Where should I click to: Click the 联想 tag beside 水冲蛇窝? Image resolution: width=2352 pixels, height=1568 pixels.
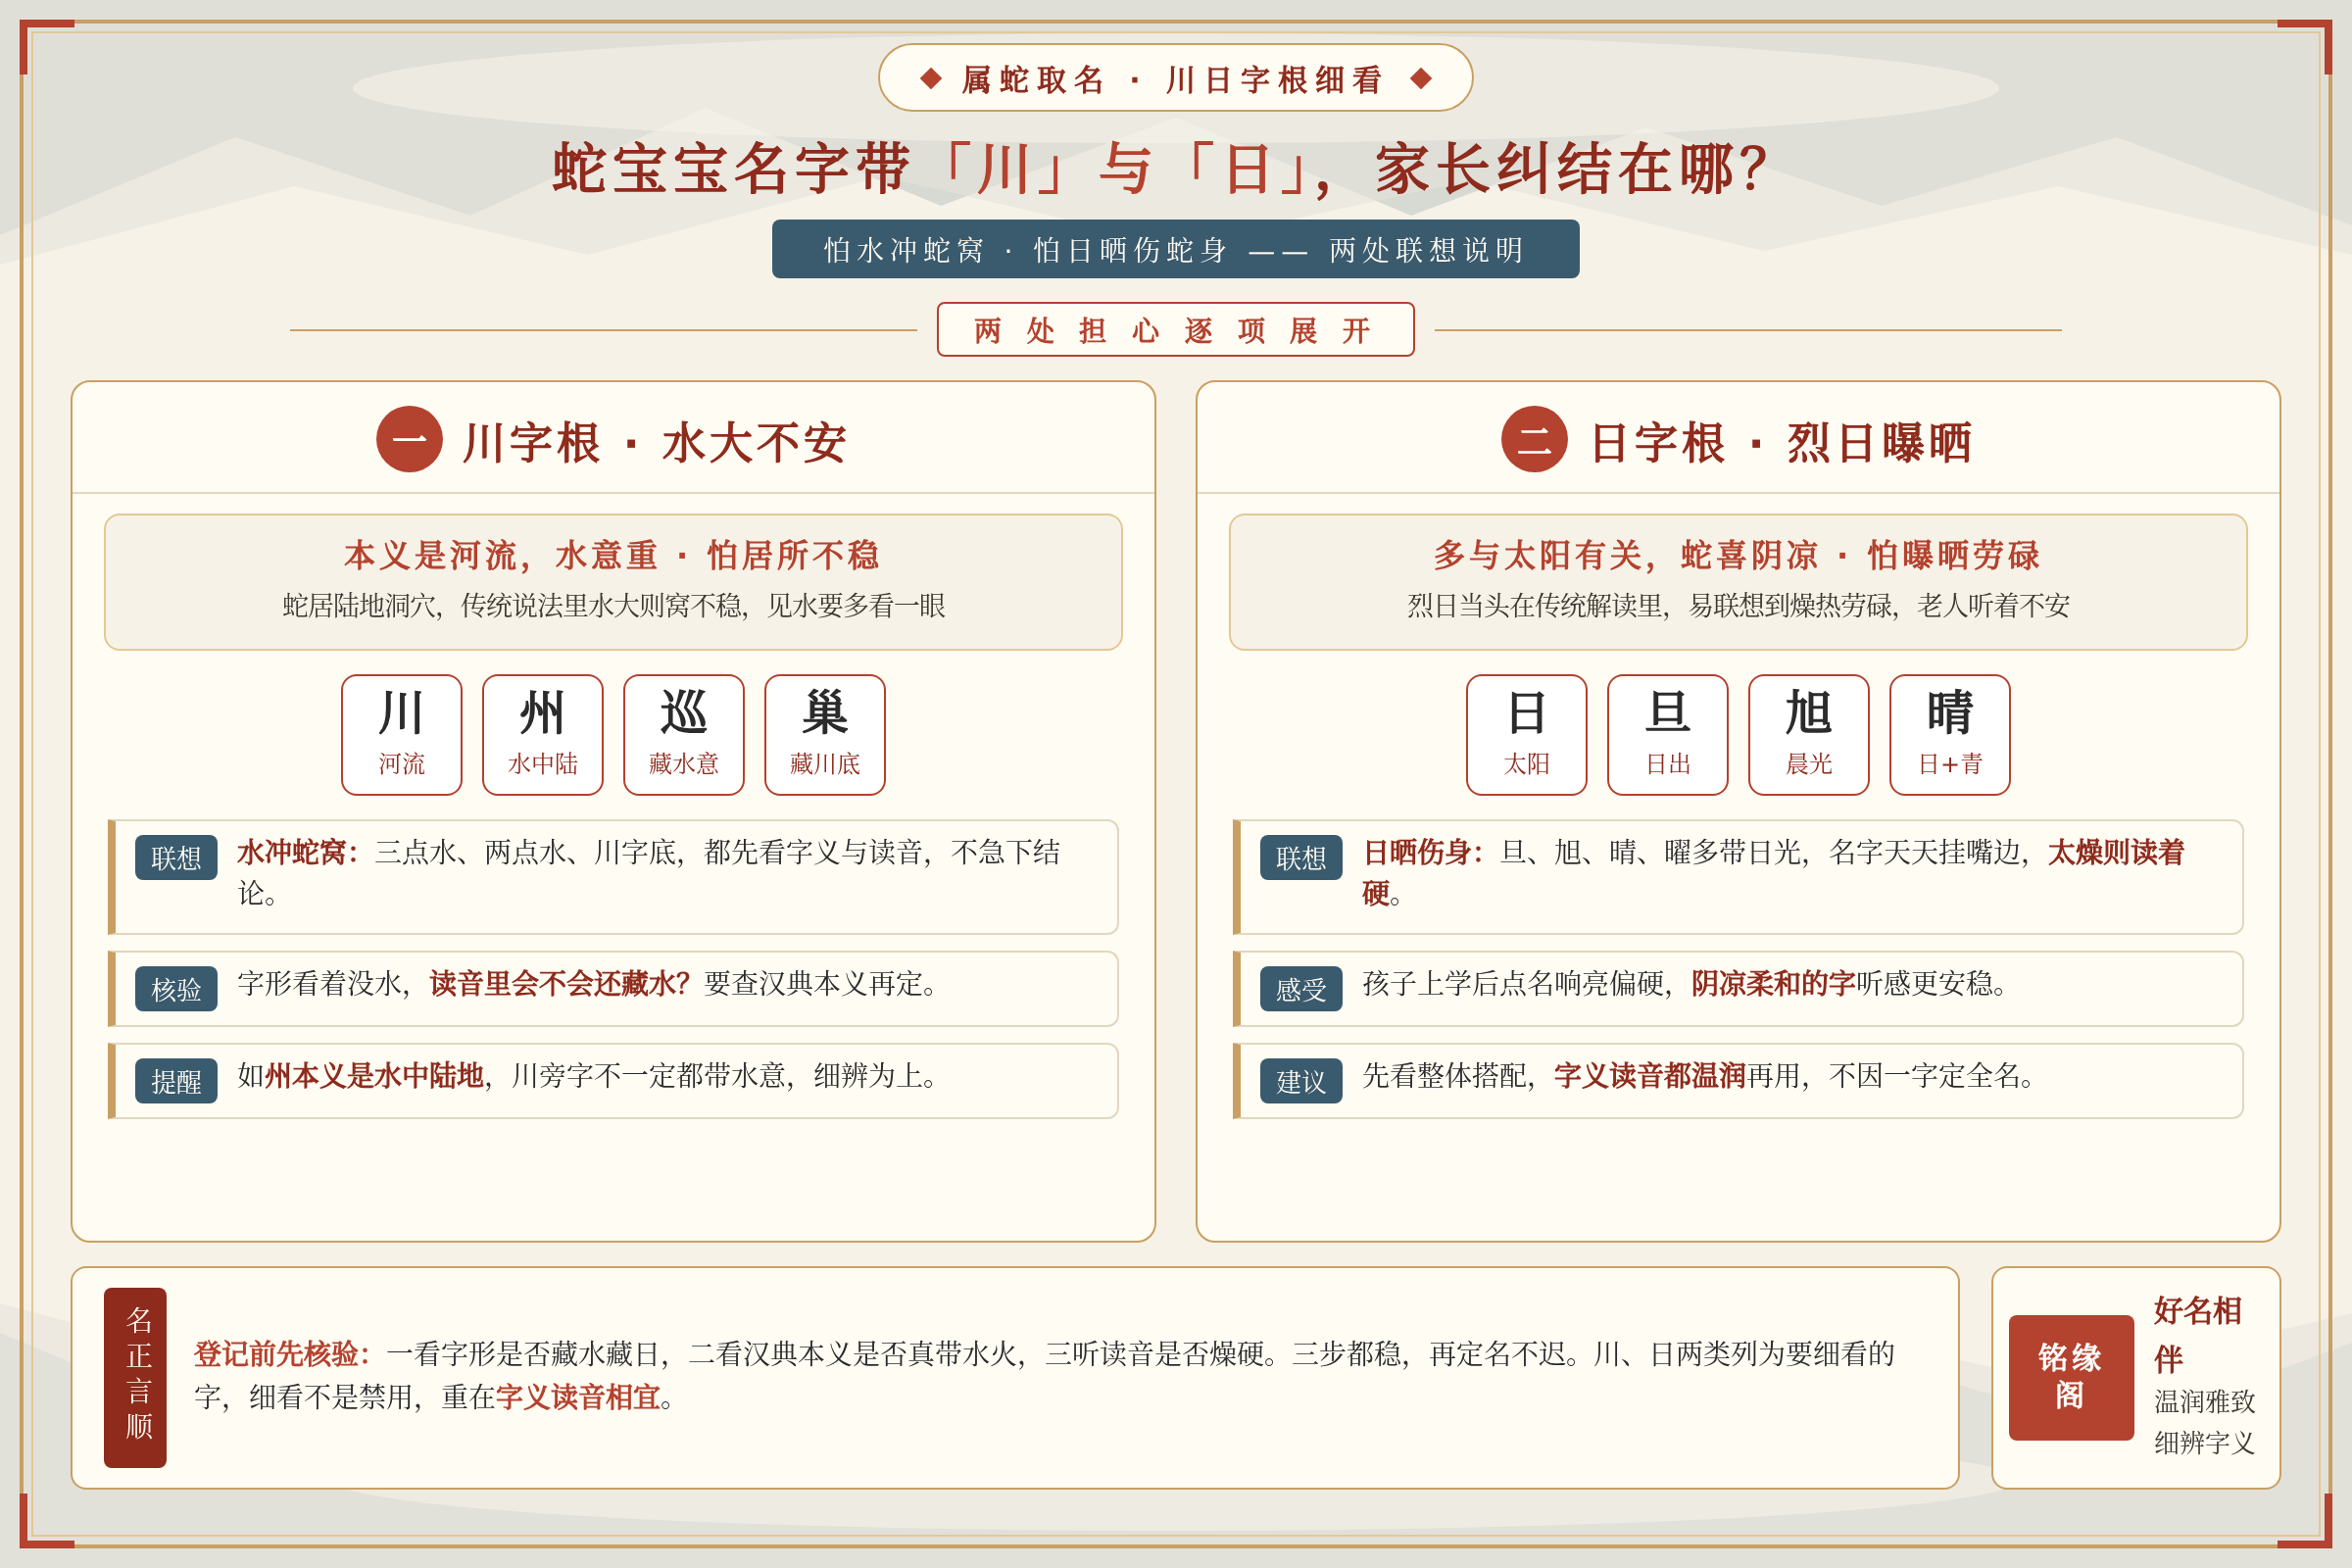[176, 858]
